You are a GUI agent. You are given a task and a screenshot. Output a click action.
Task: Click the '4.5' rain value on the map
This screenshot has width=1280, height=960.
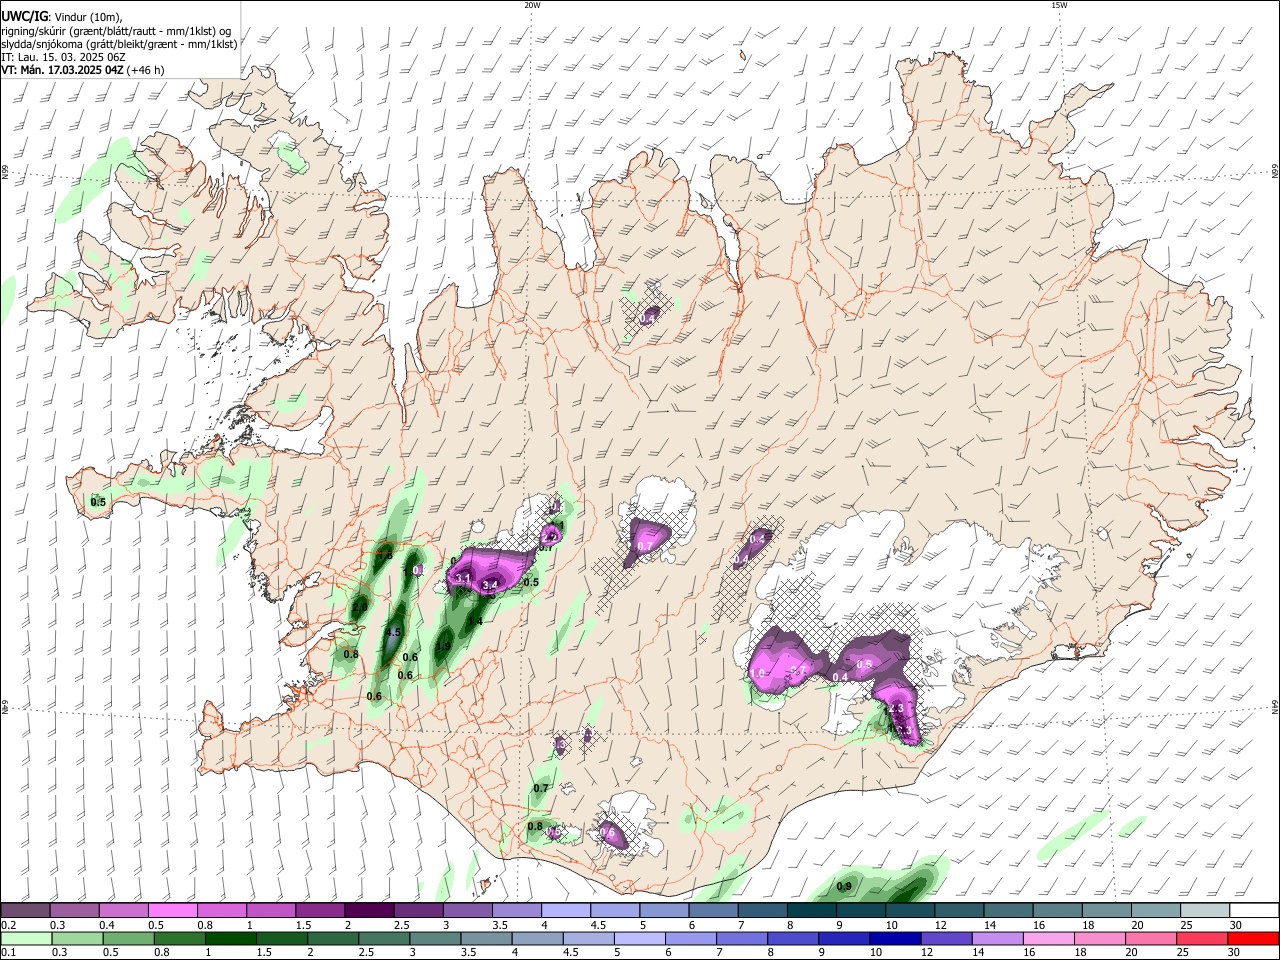click(x=393, y=633)
